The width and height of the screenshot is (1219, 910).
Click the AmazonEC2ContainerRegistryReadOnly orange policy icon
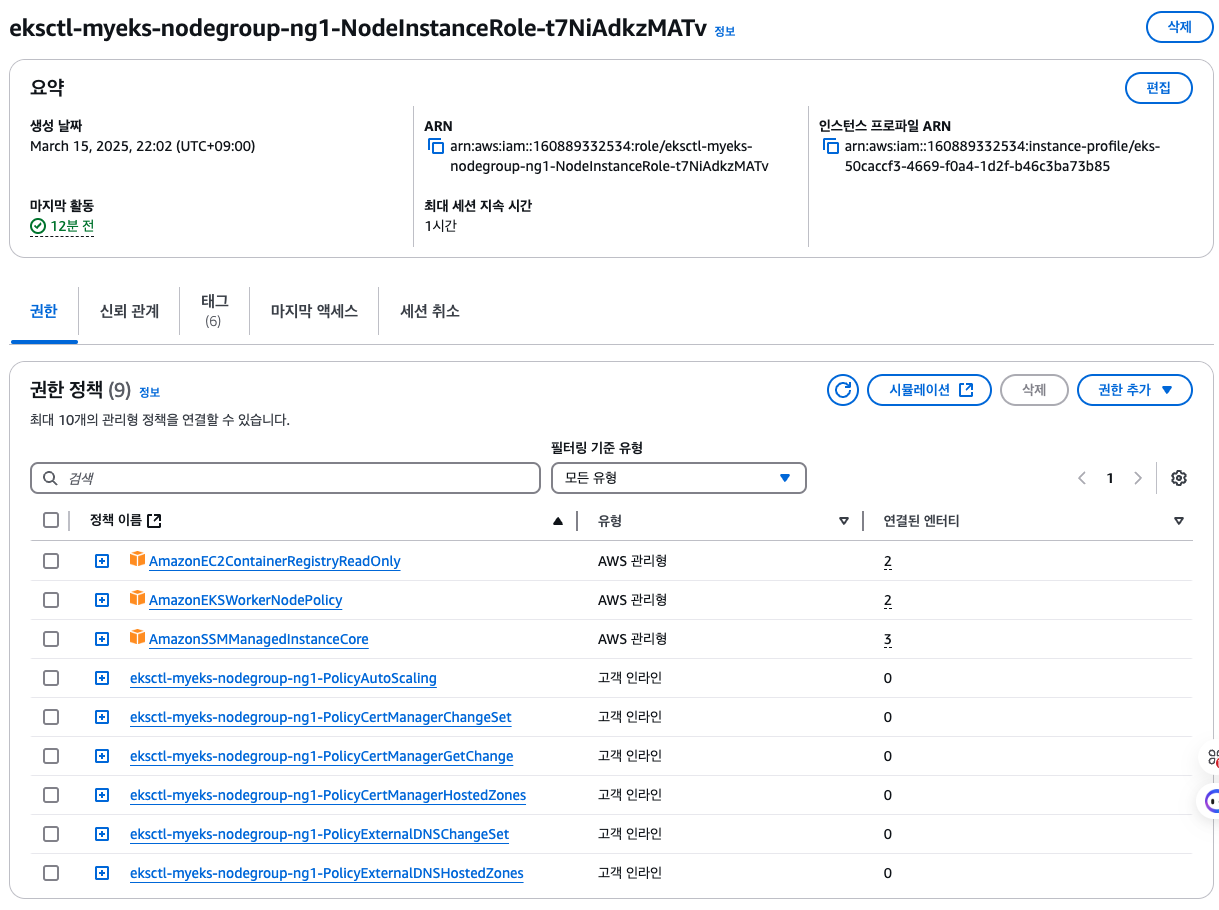point(137,559)
